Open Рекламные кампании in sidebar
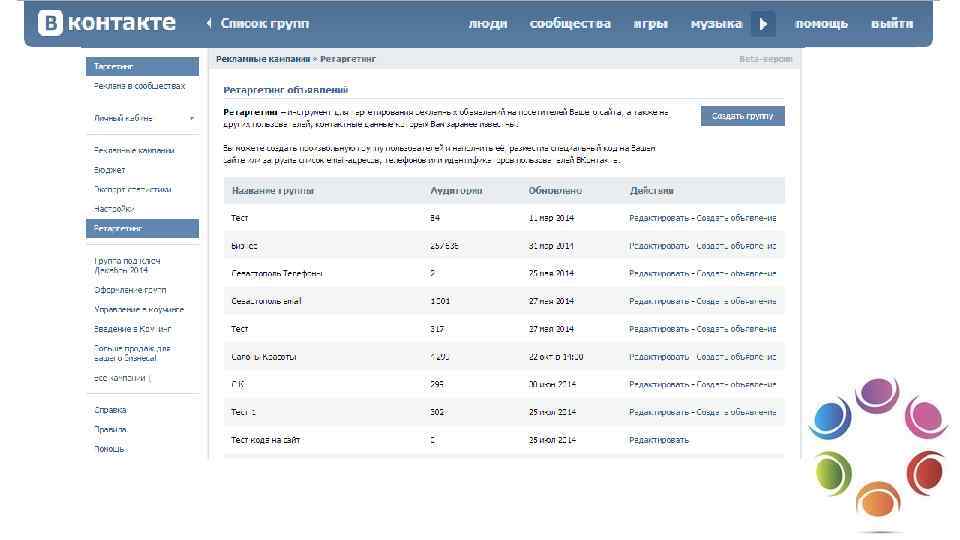 [x=134, y=150]
